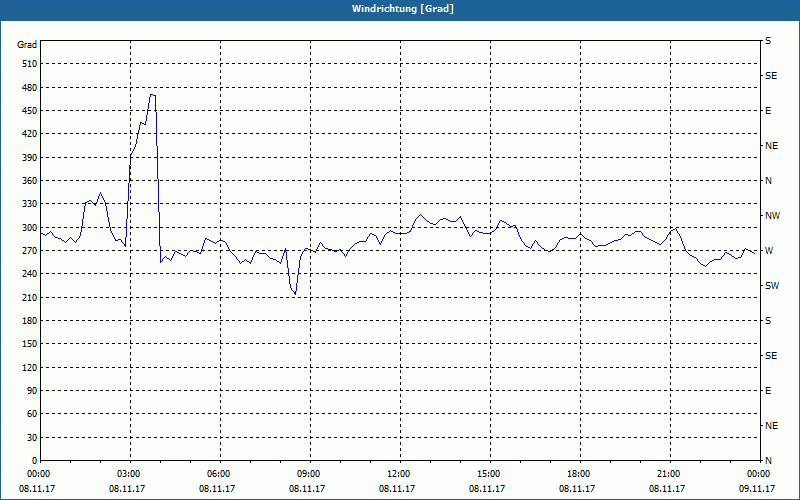Click the SW compass label

click(772, 286)
